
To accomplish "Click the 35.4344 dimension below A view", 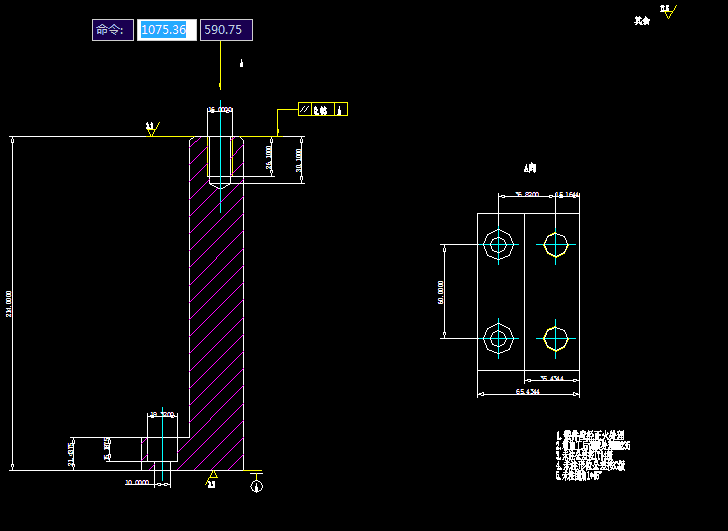I will tap(552, 378).
